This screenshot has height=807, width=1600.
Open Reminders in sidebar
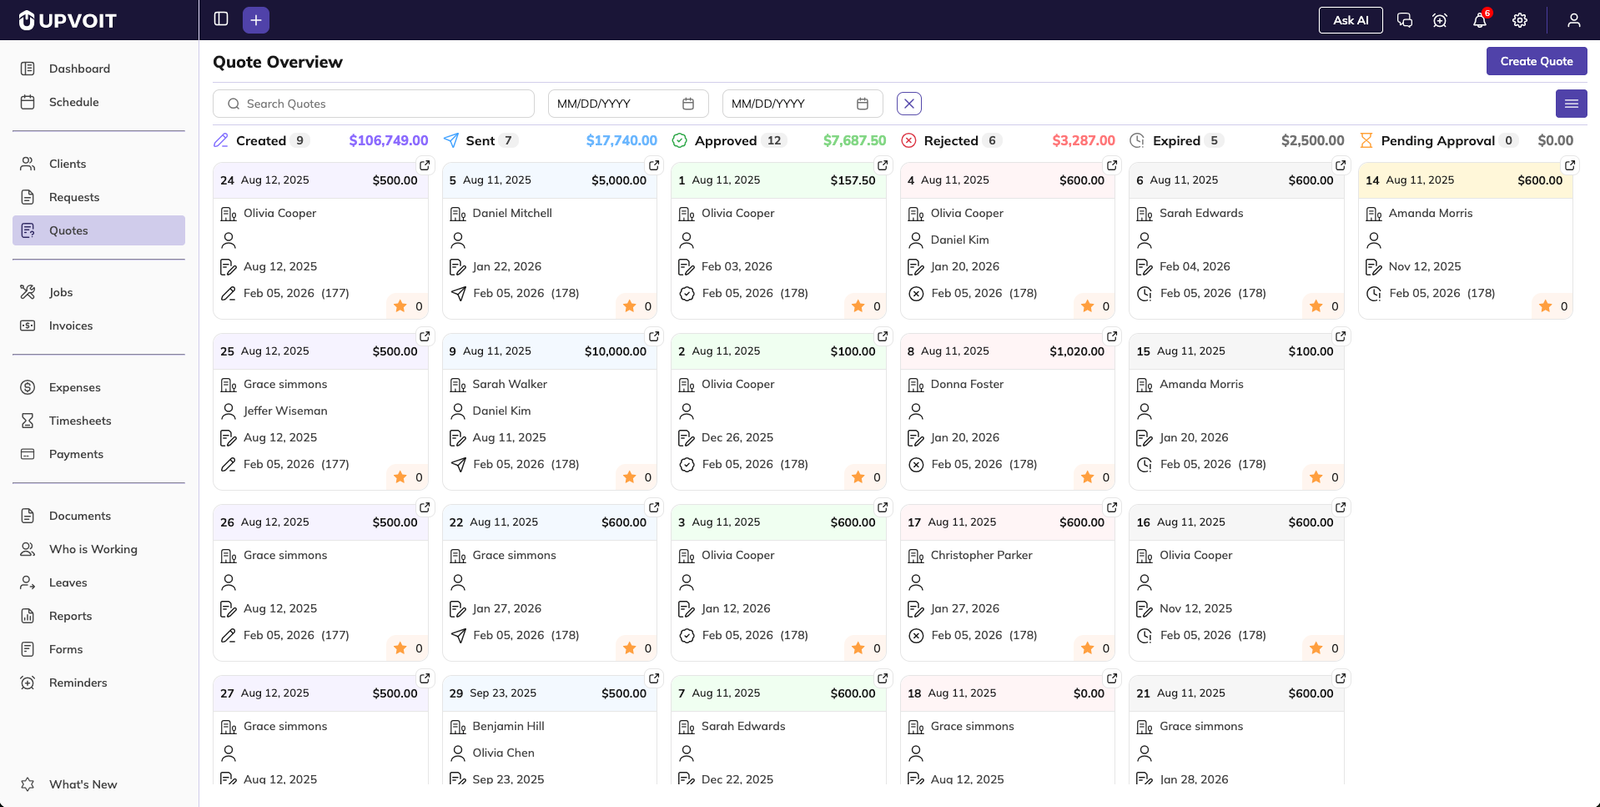point(99,683)
